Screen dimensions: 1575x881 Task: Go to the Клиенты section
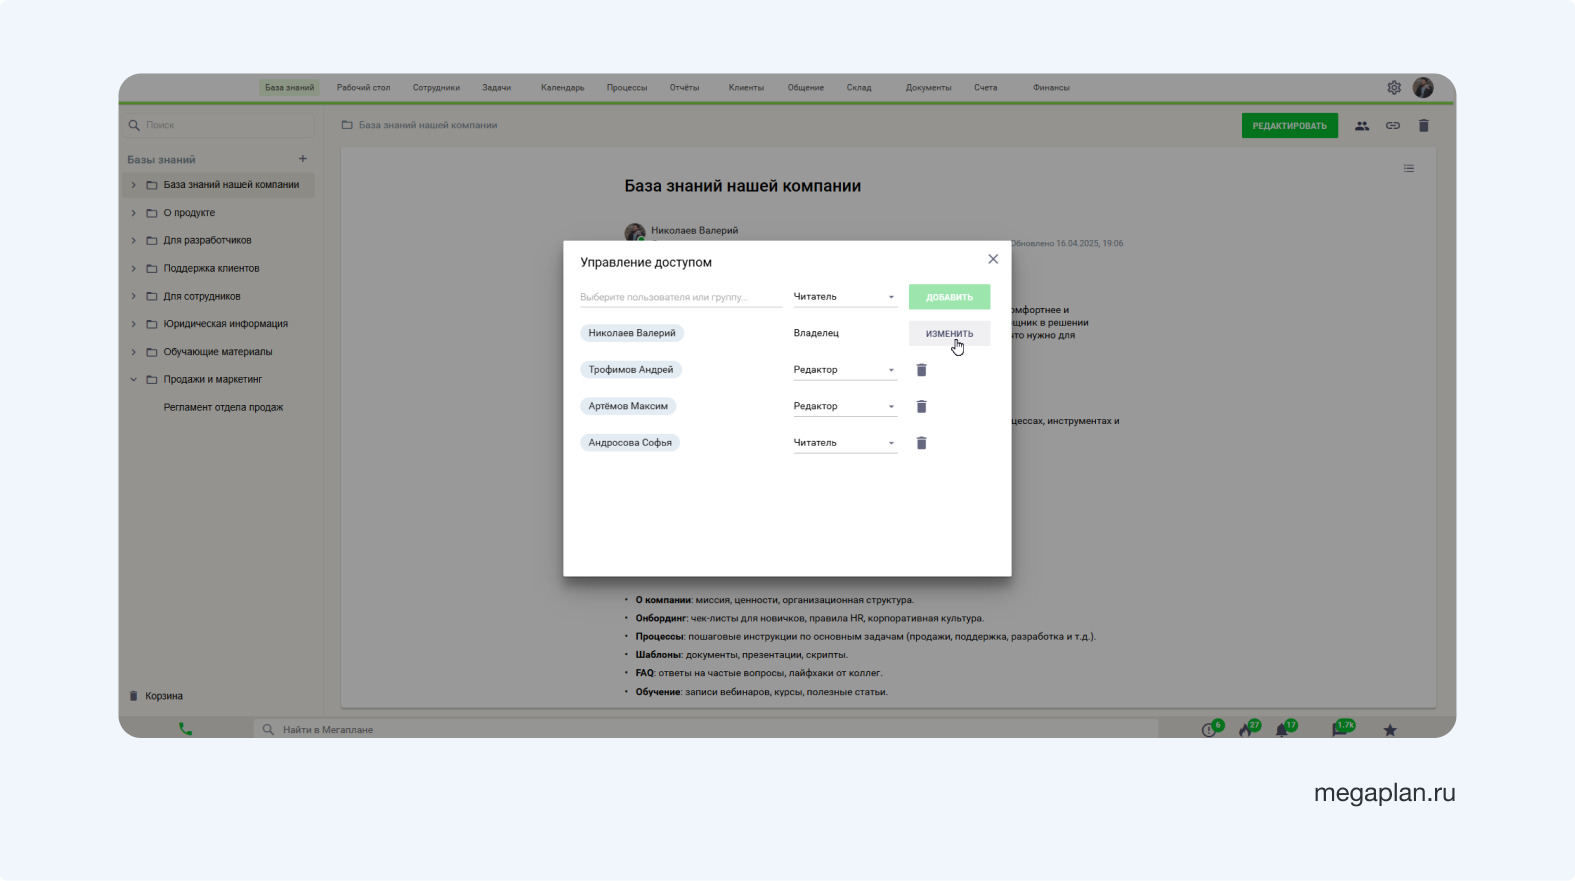[746, 88]
